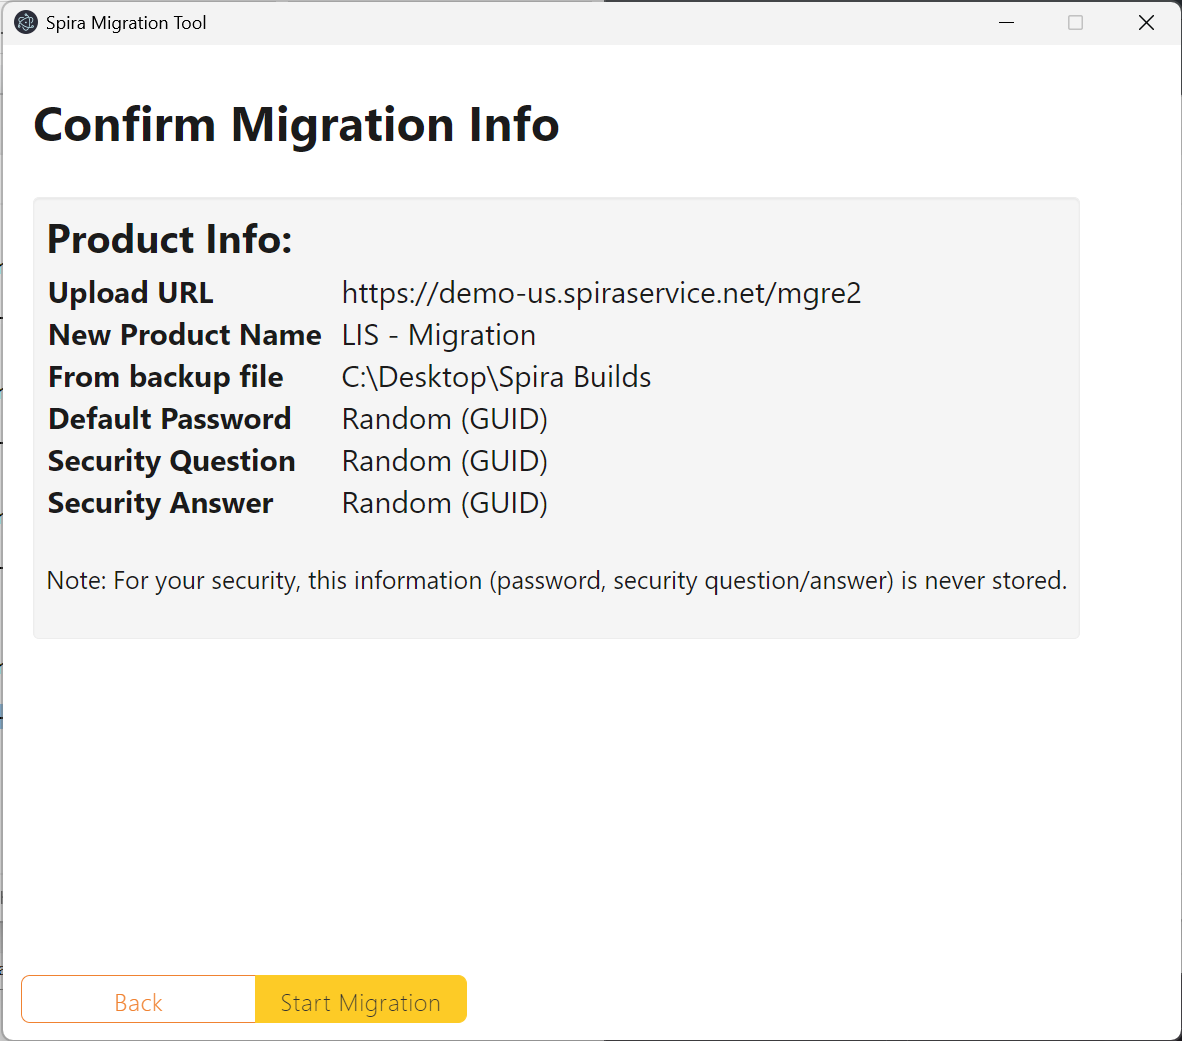Click the Product Info heading
The height and width of the screenshot is (1041, 1182).
coord(170,239)
